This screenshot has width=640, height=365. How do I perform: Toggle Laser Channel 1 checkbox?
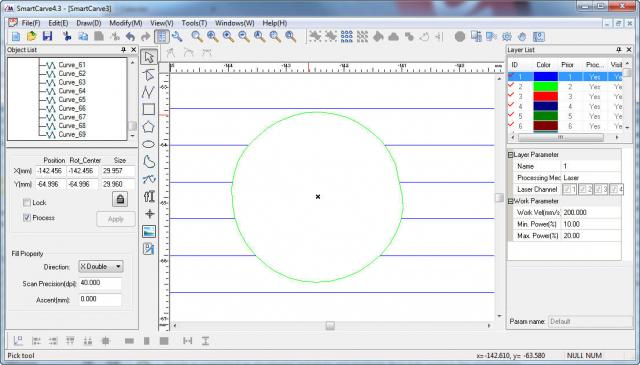click(x=569, y=189)
